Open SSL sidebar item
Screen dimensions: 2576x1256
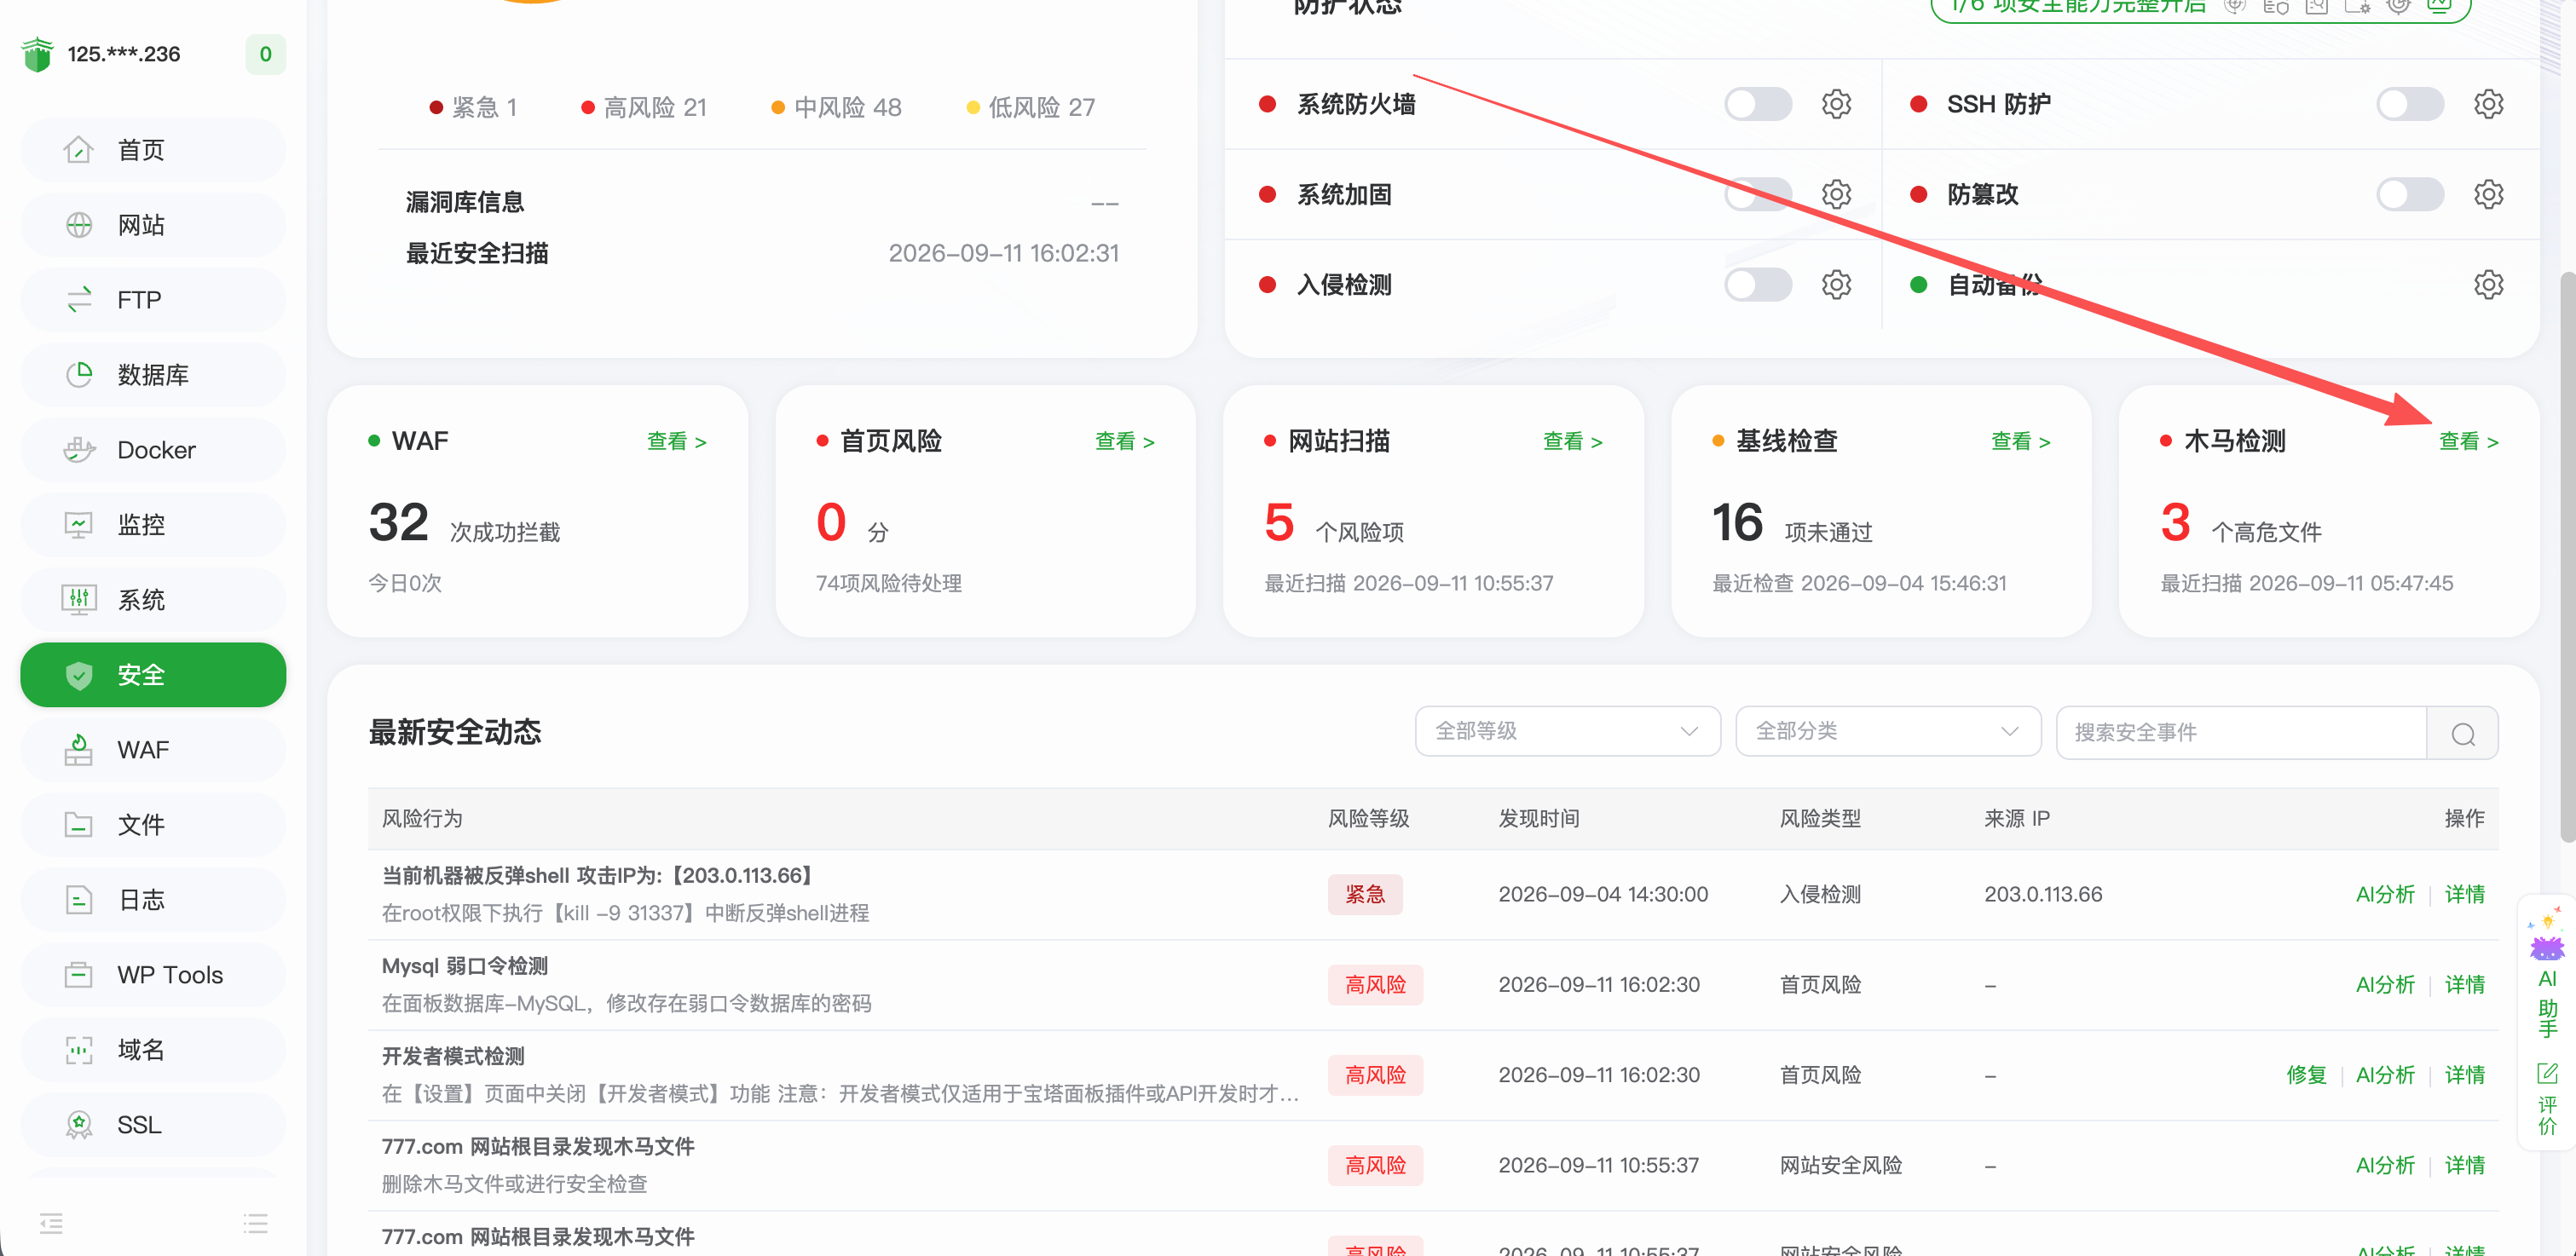153,1125
